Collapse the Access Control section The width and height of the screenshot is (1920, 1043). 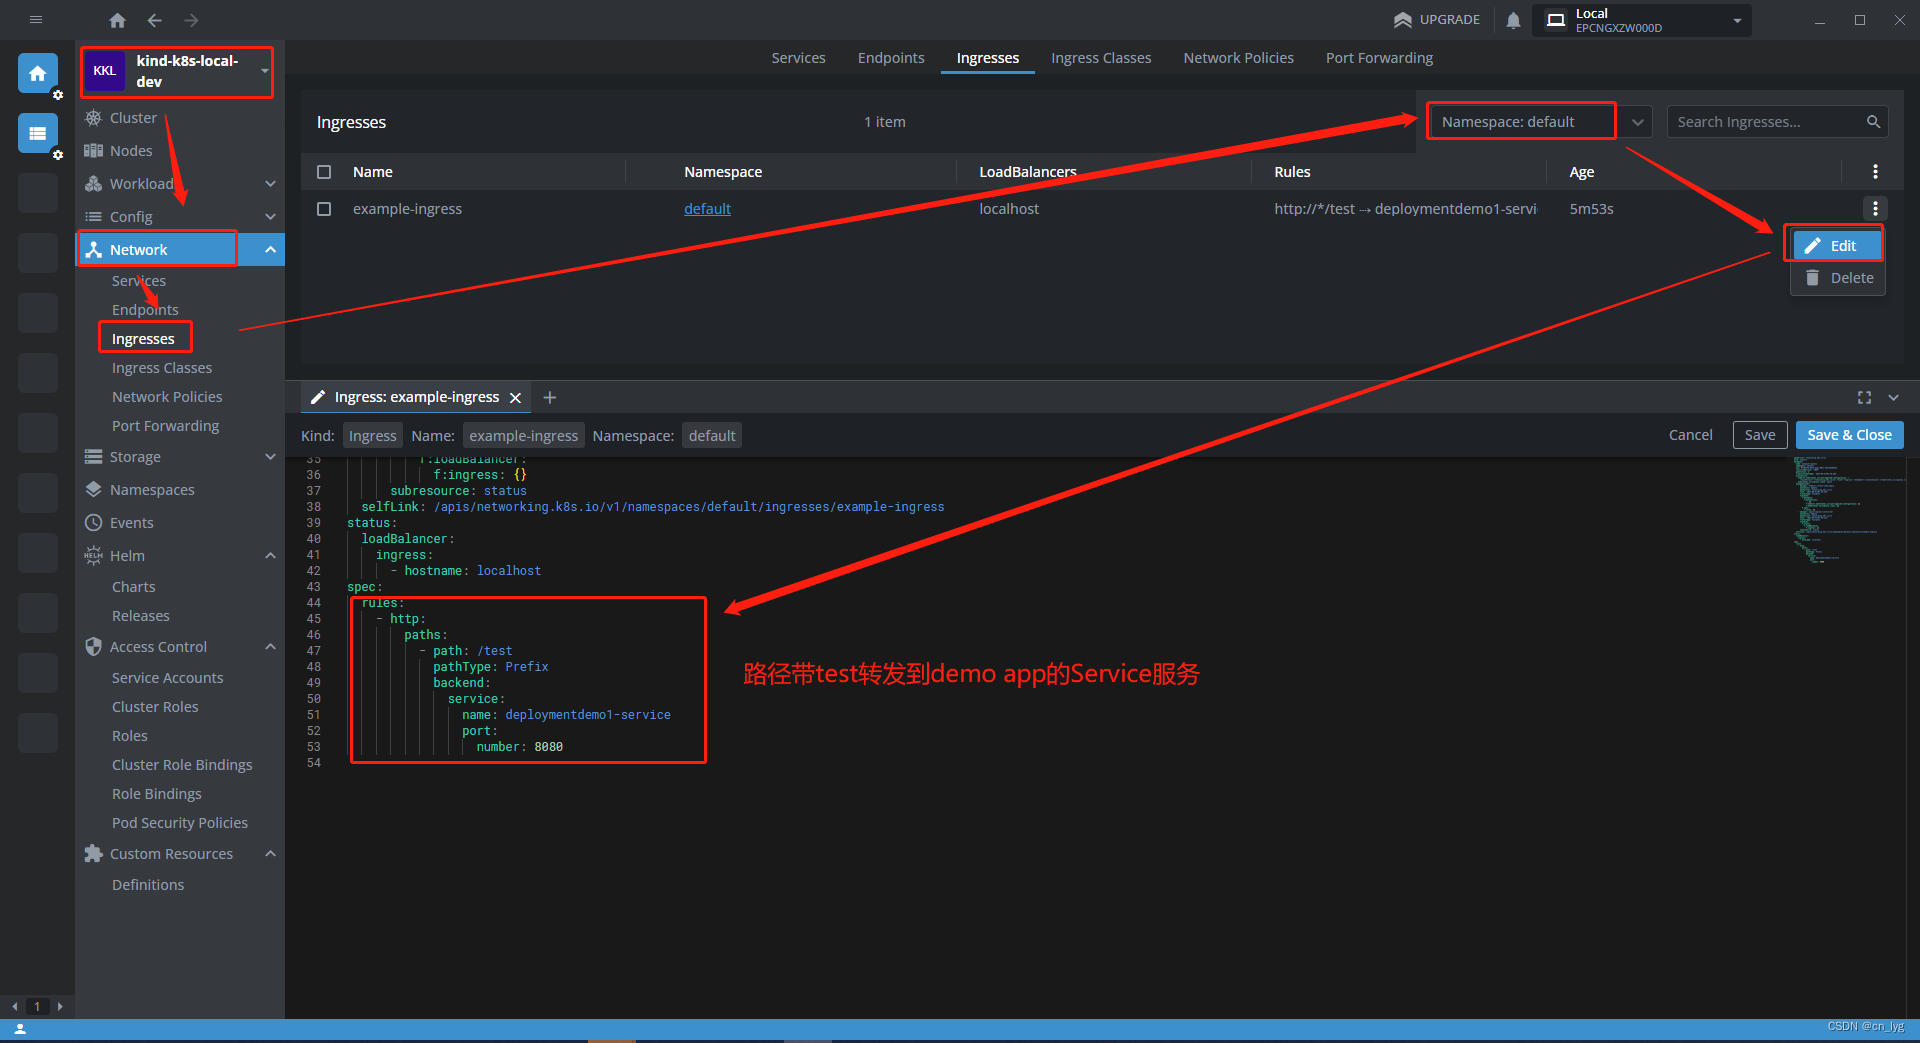(x=270, y=647)
